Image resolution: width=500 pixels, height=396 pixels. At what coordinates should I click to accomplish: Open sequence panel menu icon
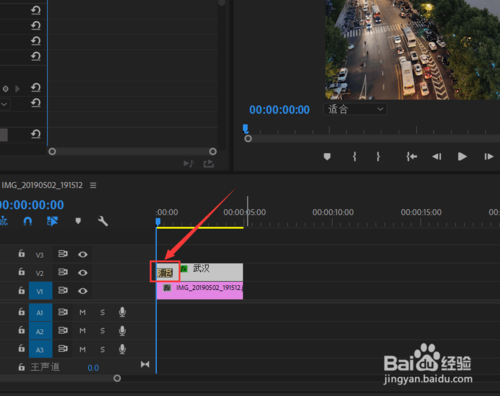[93, 185]
